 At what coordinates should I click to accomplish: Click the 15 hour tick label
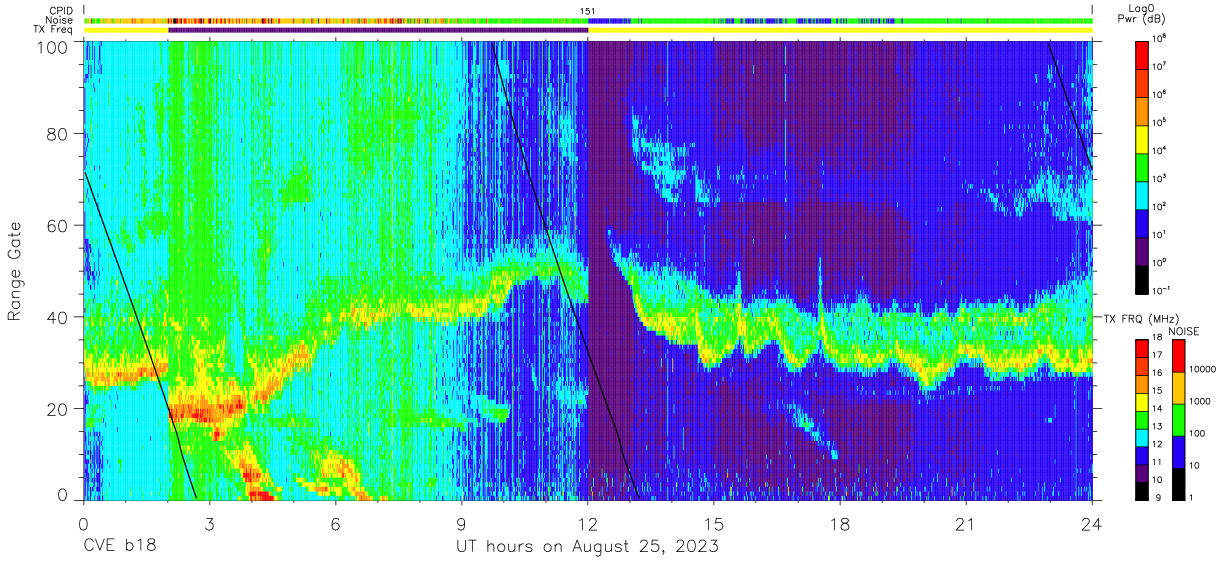click(714, 523)
